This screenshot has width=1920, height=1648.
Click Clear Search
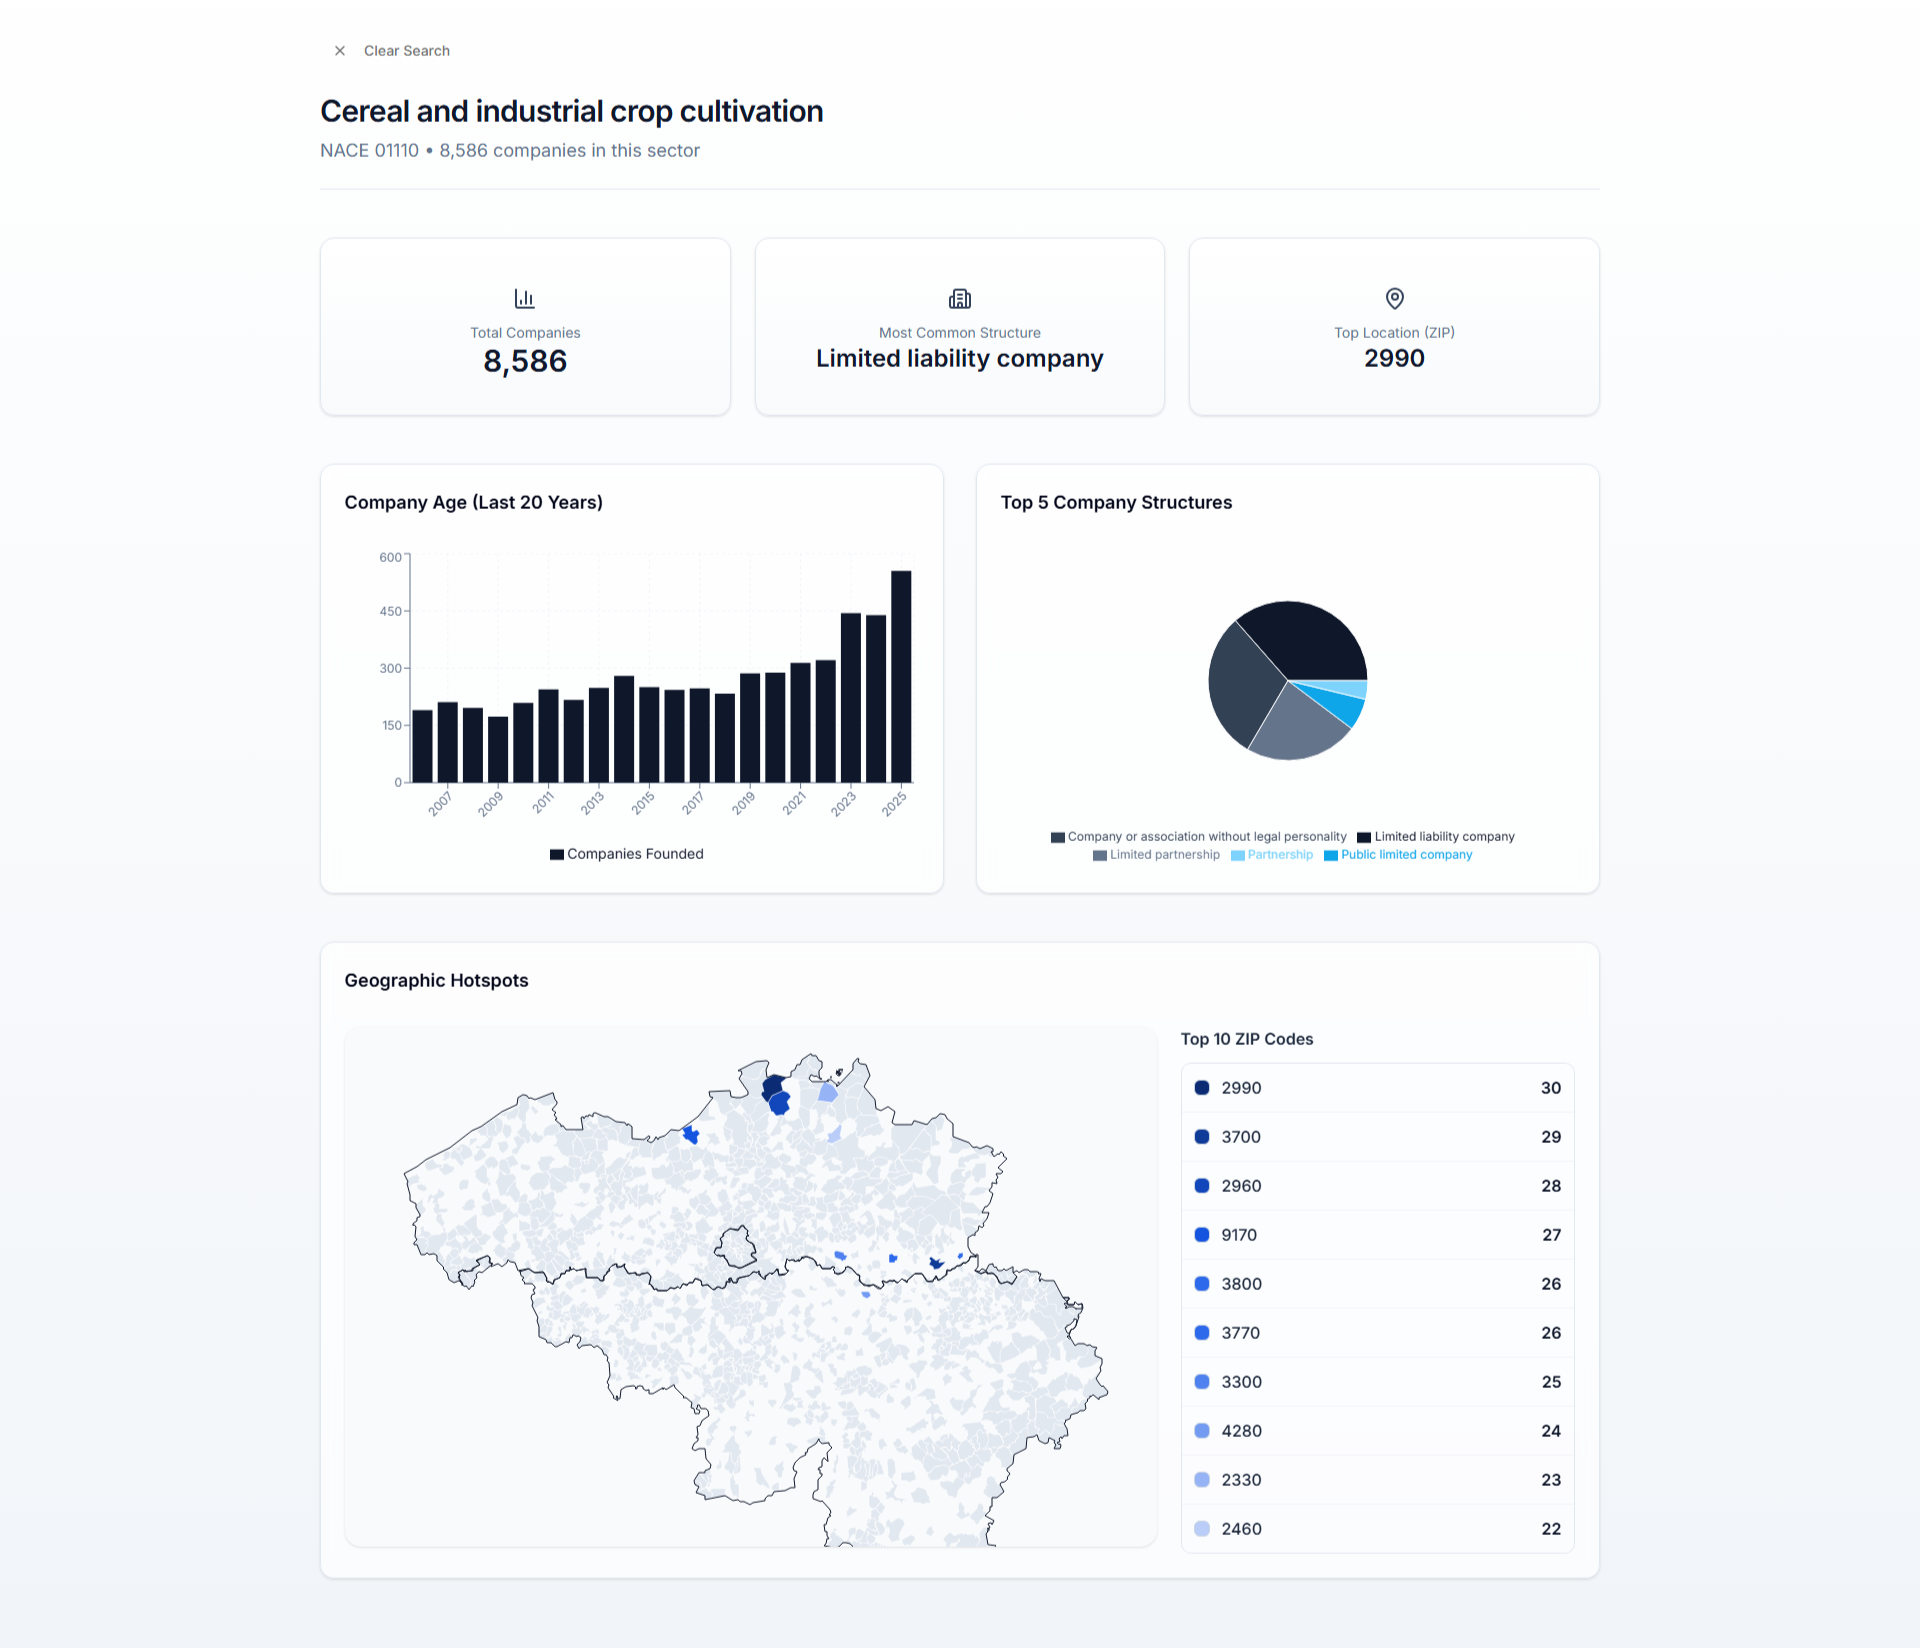coord(406,50)
